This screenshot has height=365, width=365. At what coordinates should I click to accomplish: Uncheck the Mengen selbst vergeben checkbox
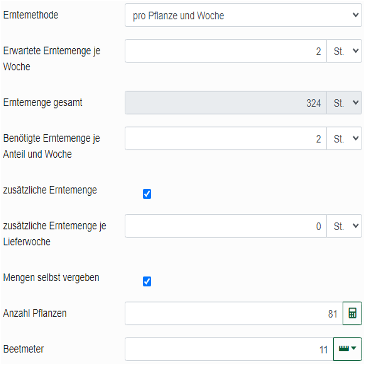click(147, 281)
